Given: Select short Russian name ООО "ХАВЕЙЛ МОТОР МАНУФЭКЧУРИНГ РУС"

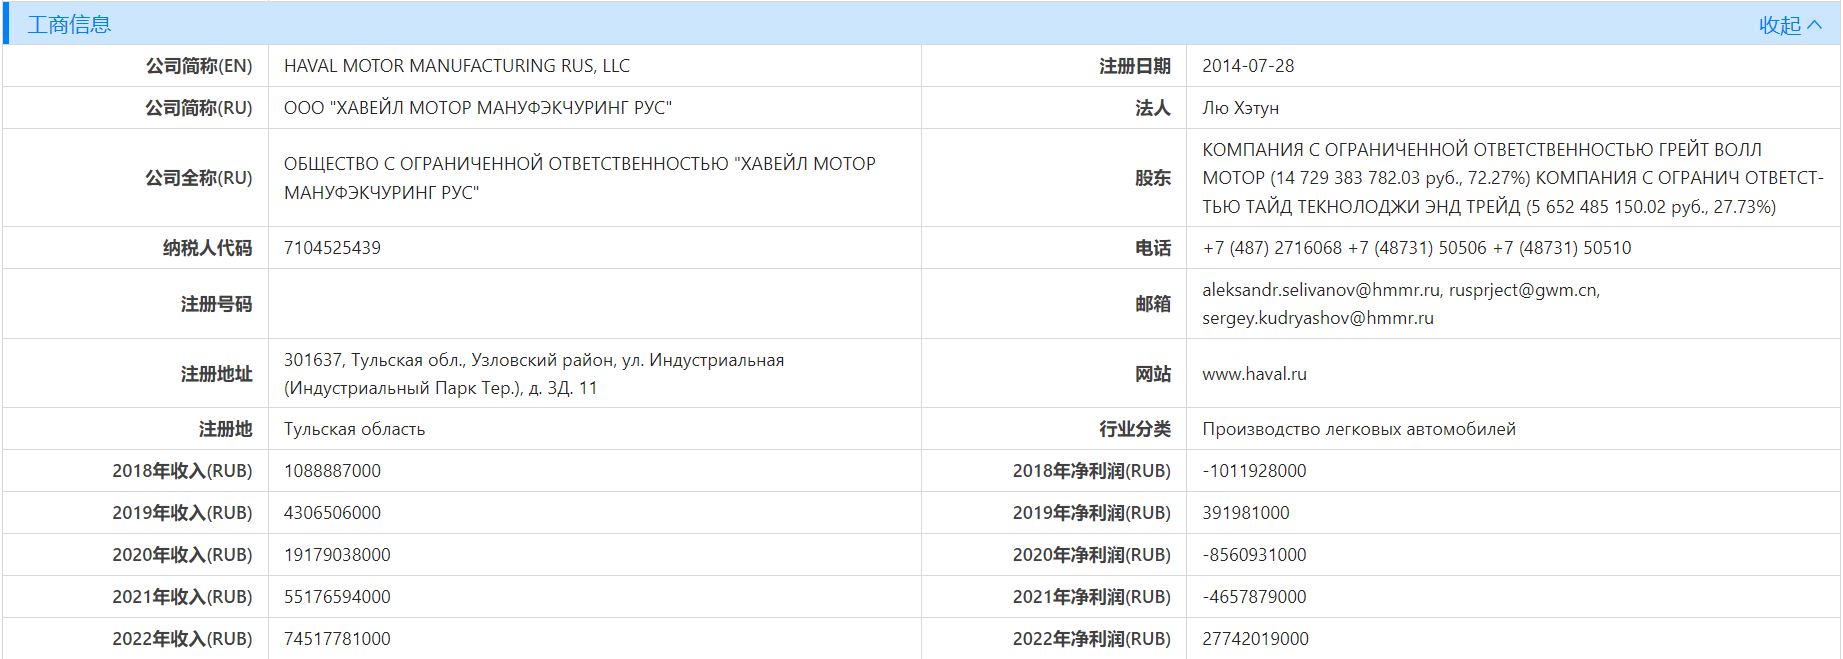Looking at the screenshot, I should [478, 108].
